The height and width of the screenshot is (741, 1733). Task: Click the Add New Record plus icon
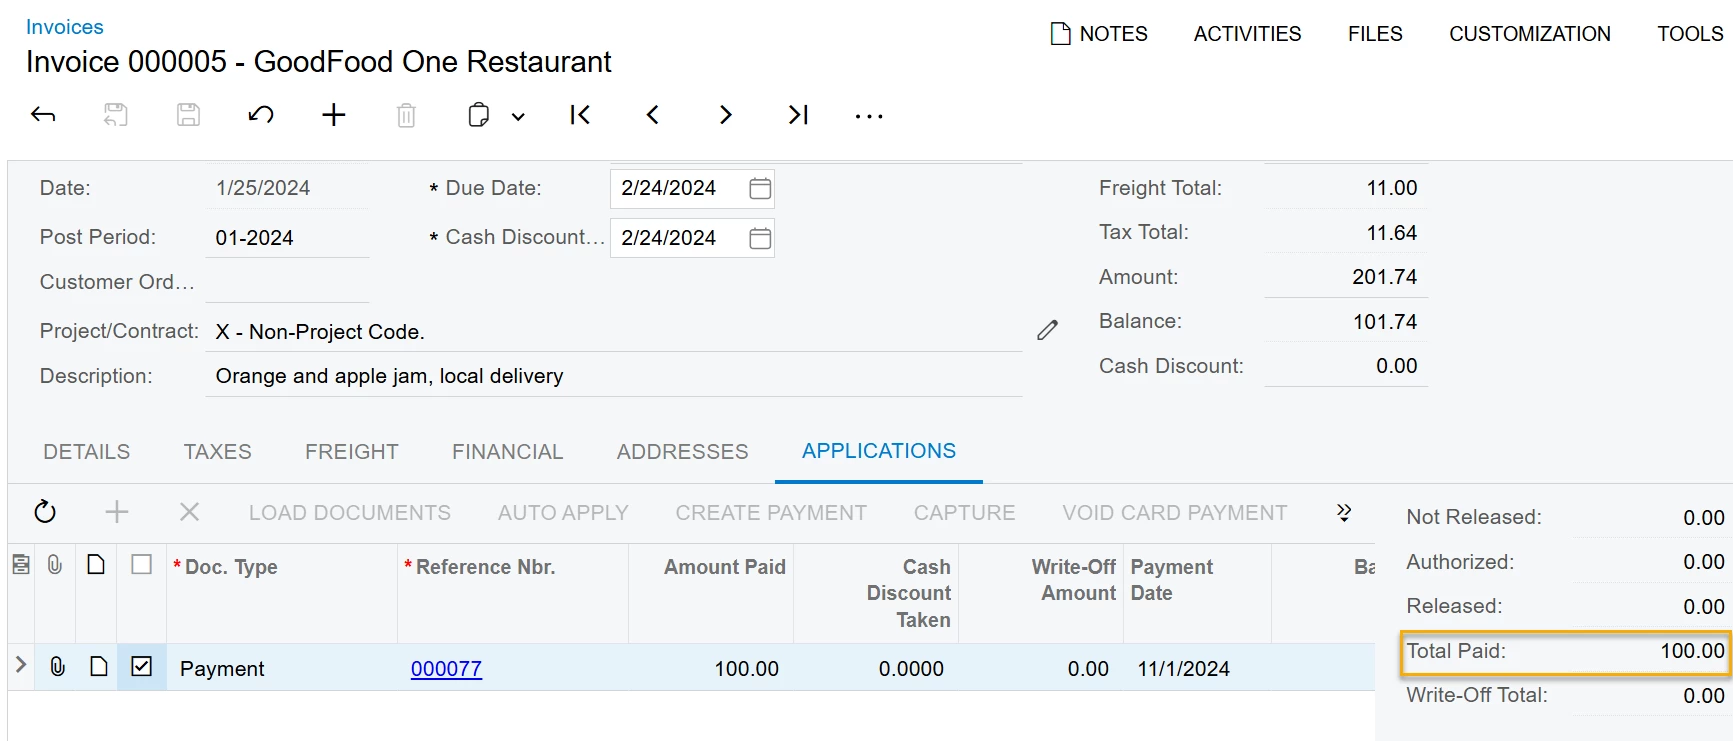tap(334, 115)
